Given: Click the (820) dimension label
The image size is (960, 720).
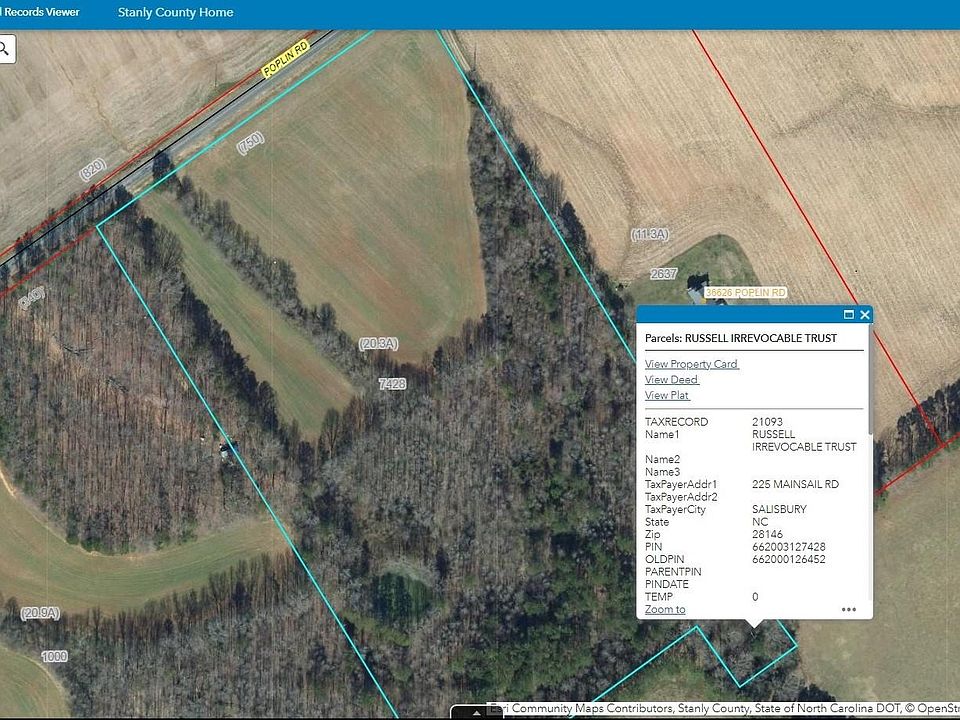Looking at the screenshot, I should pyautogui.click(x=92, y=170).
